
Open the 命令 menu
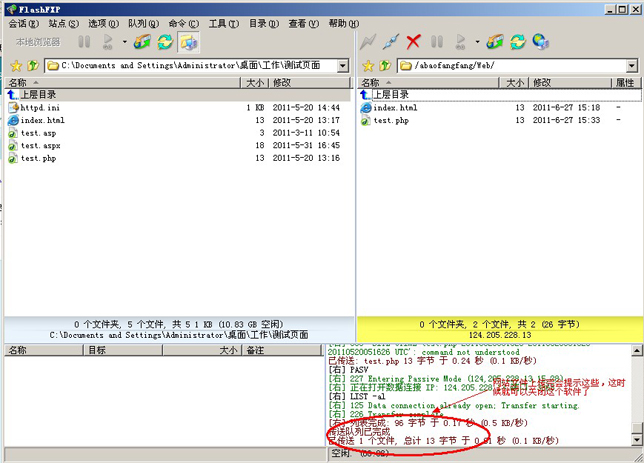coord(184,24)
